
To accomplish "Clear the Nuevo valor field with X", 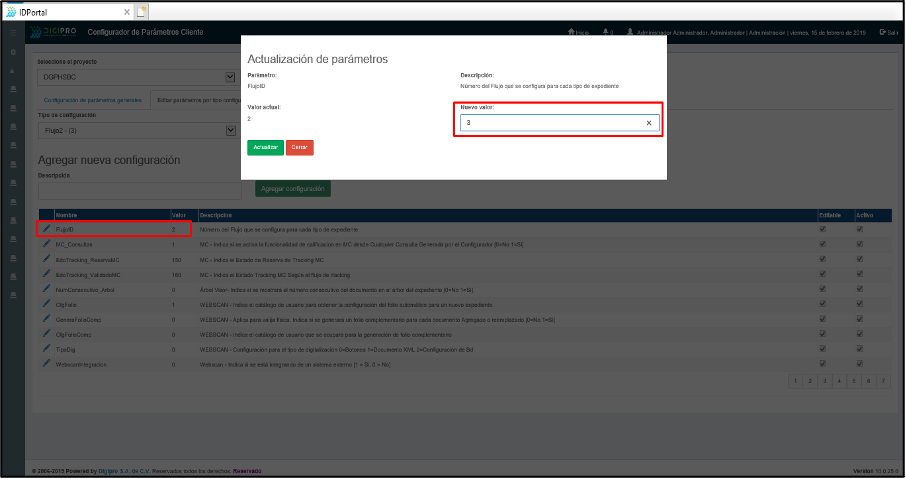I will (x=648, y=123).
